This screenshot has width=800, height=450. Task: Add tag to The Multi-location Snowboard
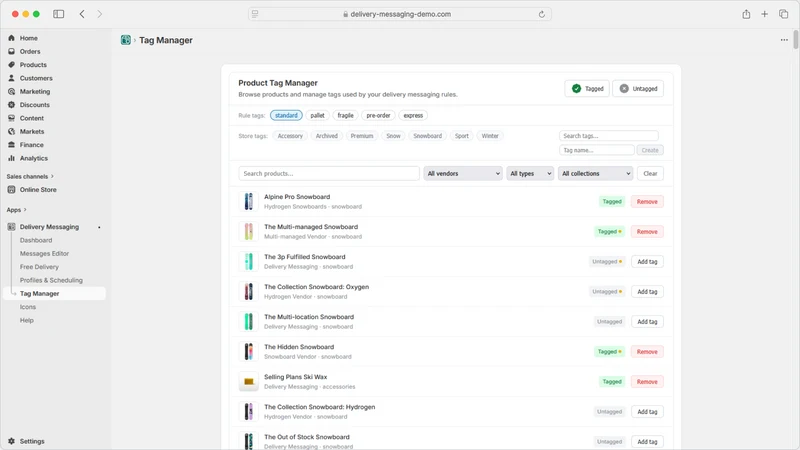point(647,322)
